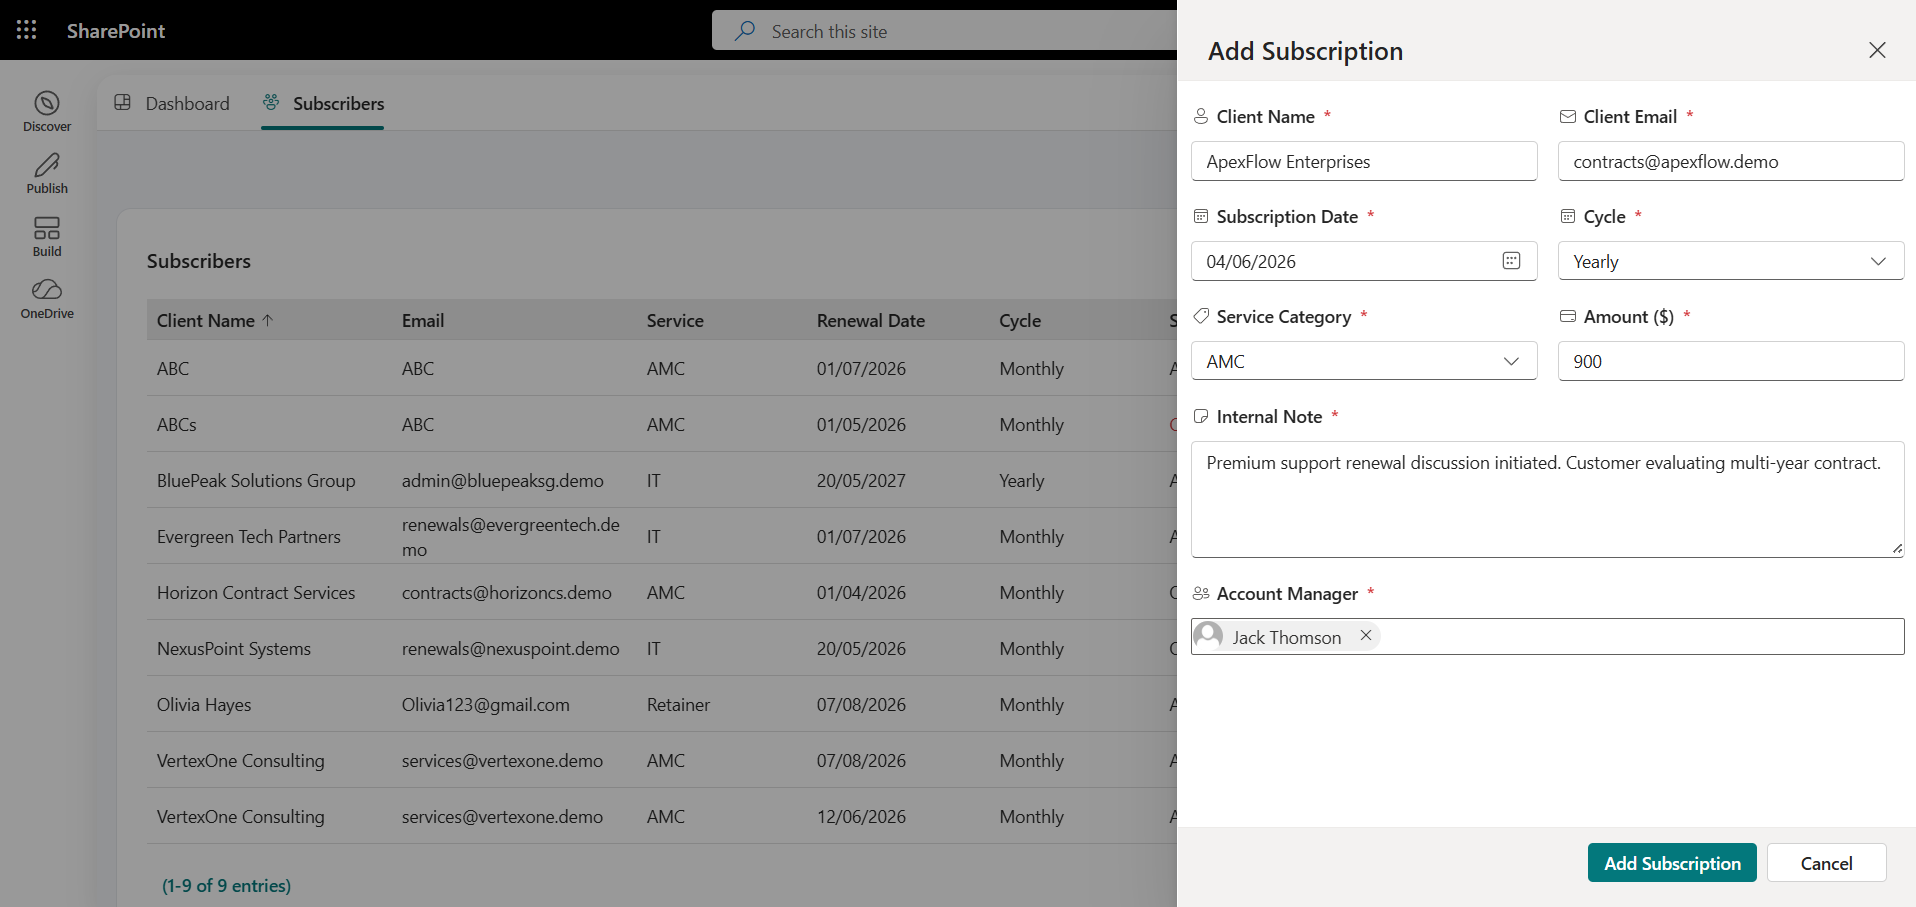Click the Client Name person icon

point(1201,116)
